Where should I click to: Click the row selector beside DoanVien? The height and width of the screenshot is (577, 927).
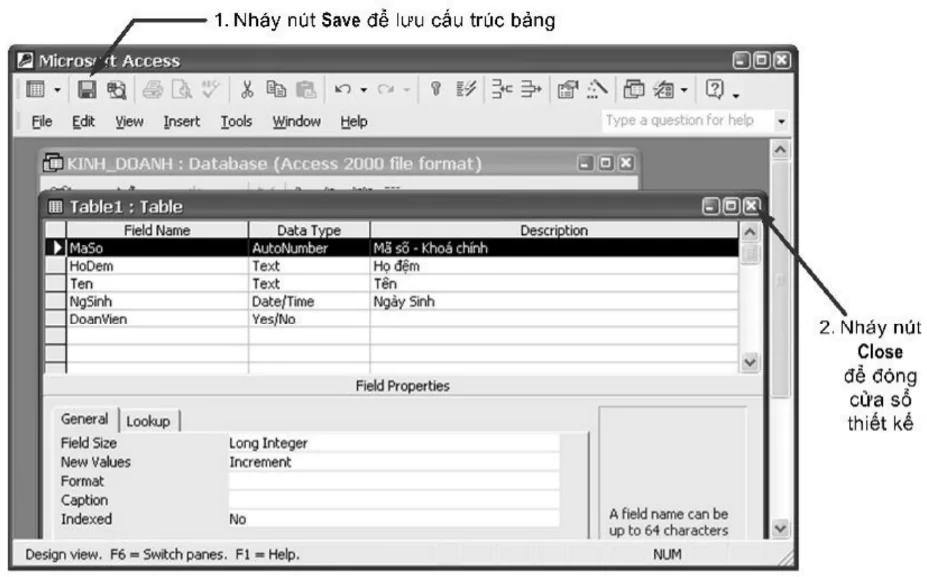[56, 319]
